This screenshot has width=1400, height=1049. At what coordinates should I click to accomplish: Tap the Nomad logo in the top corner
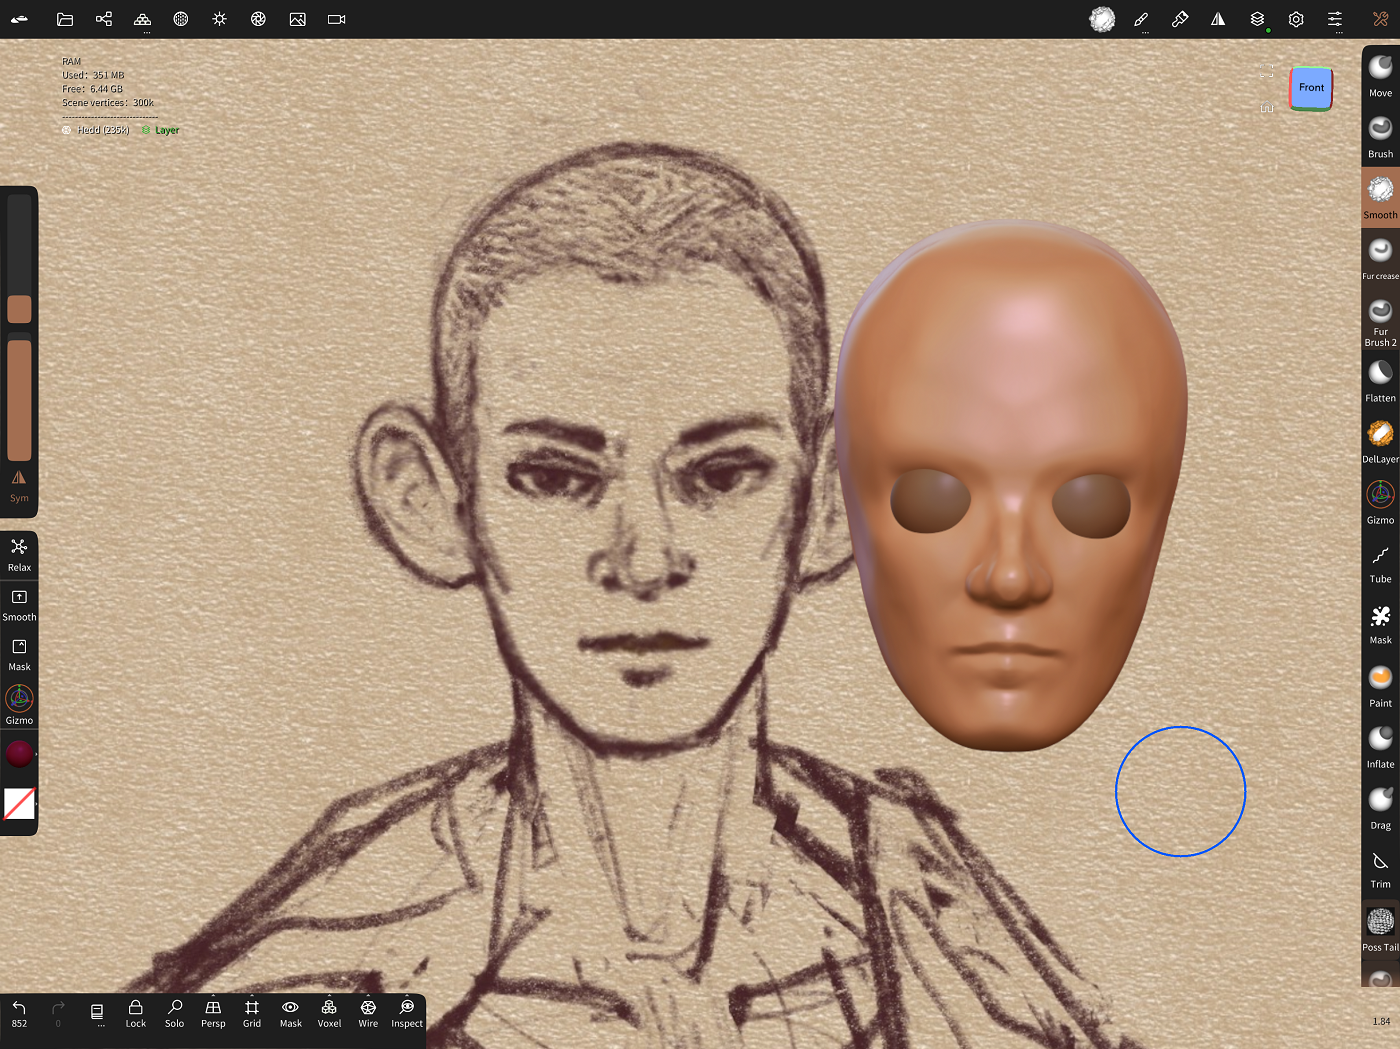[19, 19]
